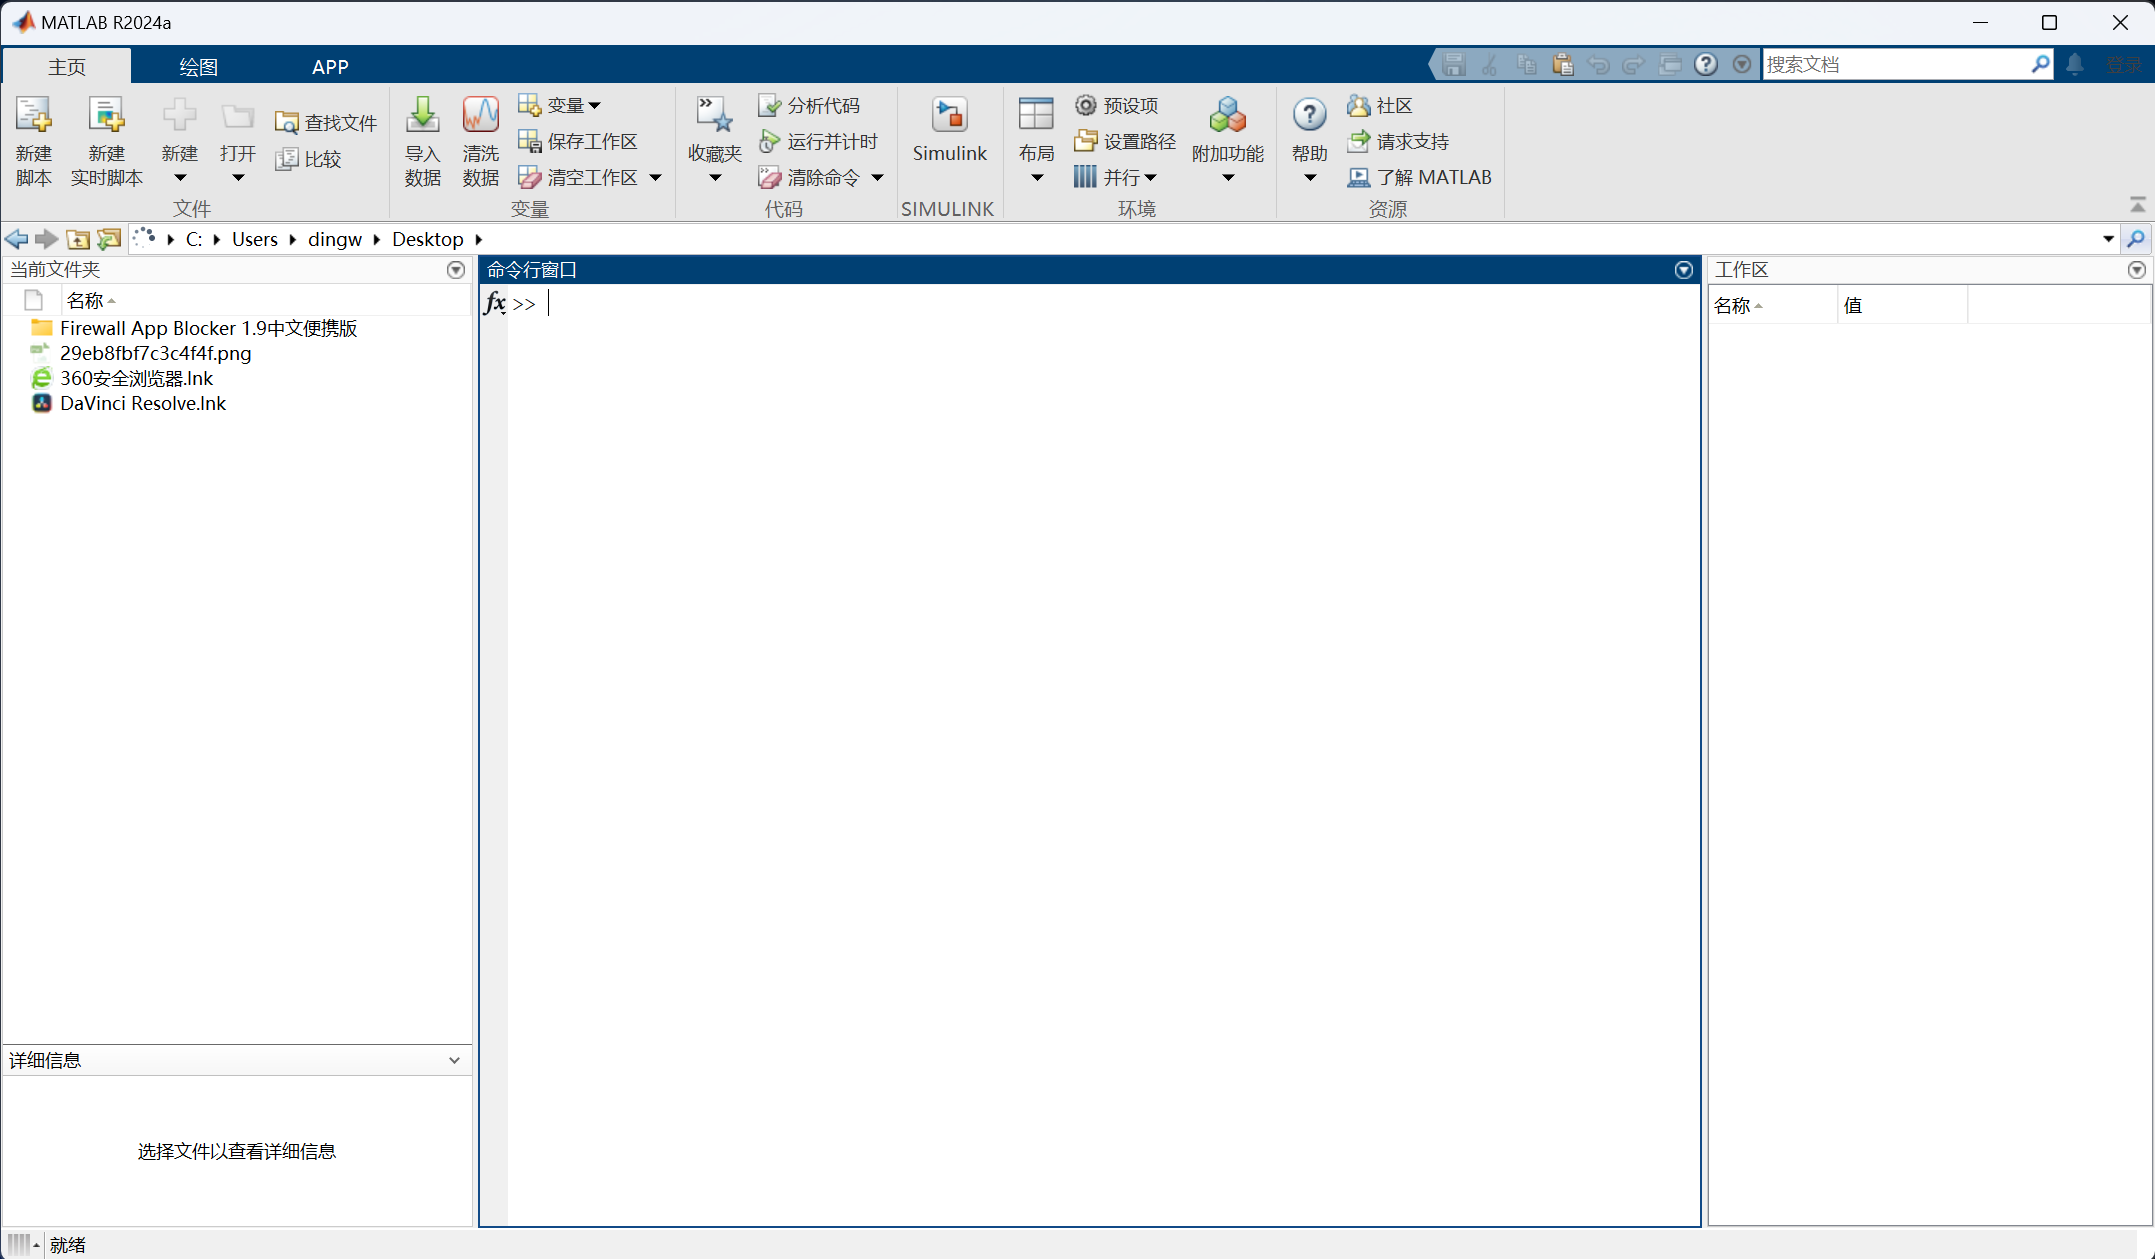Viewport: 2155px width, 1259px height.
Task: Click Analyze Code (分析代码) button
Action: (x=809, y=105)
